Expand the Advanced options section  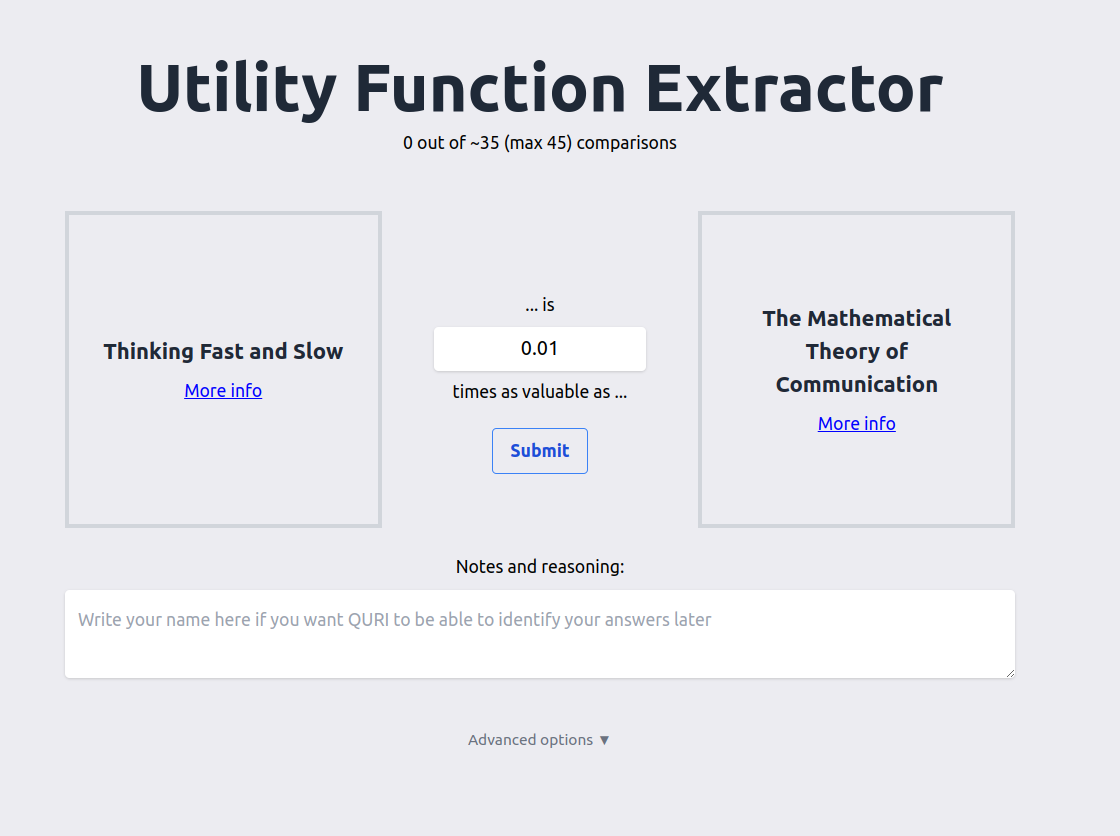539,740
